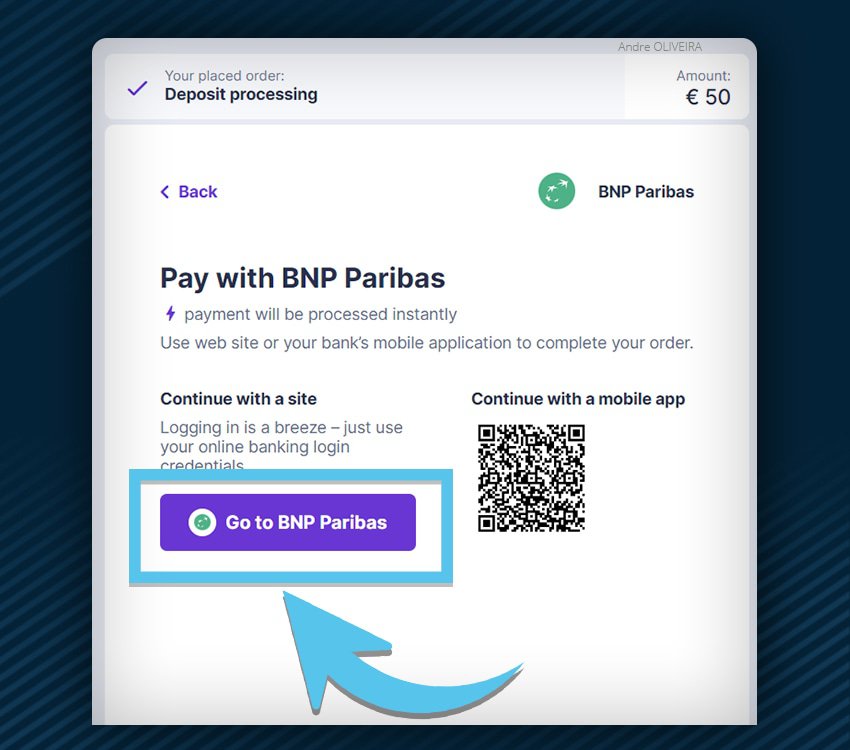850x750 pixels.
Task: Click the Your placed order label
Action: click(x=224, y=75)
